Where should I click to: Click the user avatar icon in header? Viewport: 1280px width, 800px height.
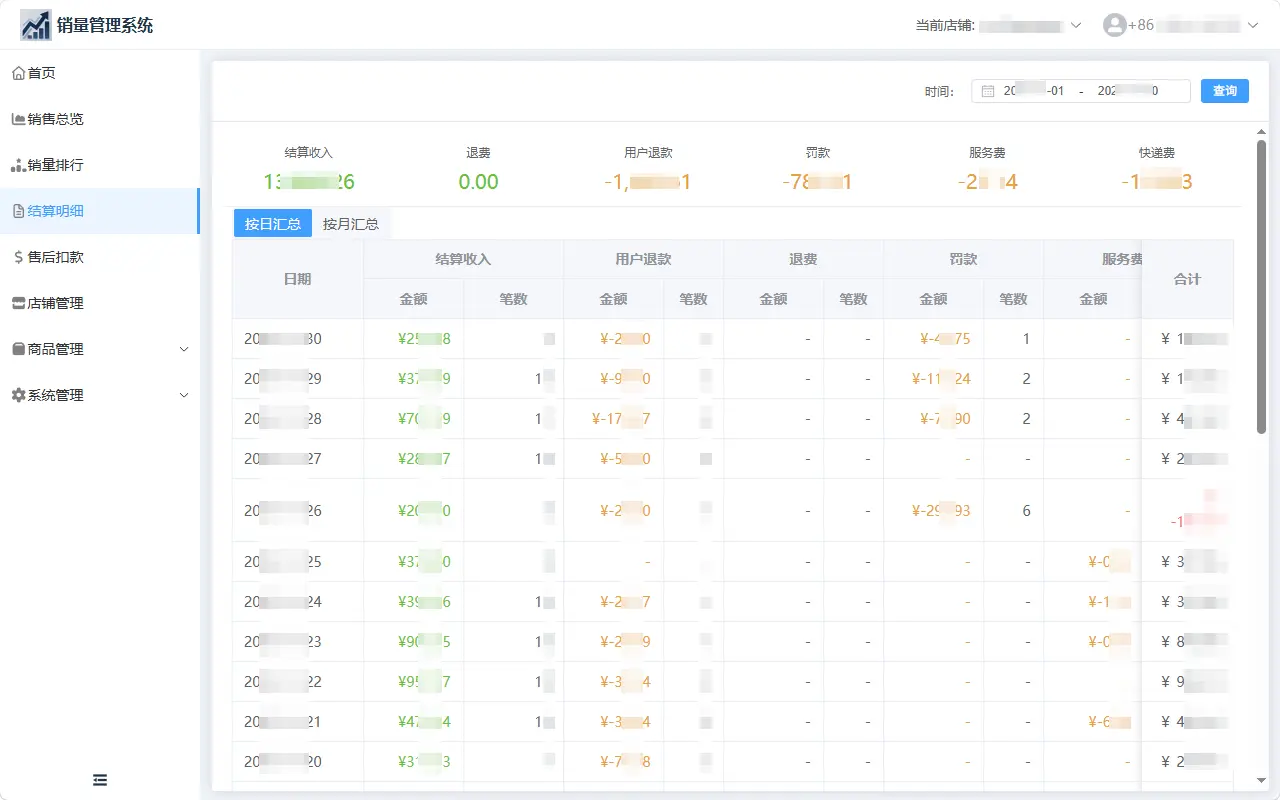coord(1114,25)
